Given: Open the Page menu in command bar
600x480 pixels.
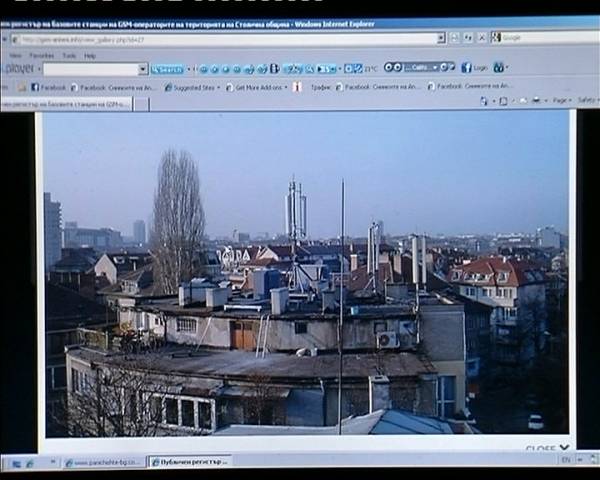Looking at the screenshot, I should pyautogui.click(x=561, y=101).
